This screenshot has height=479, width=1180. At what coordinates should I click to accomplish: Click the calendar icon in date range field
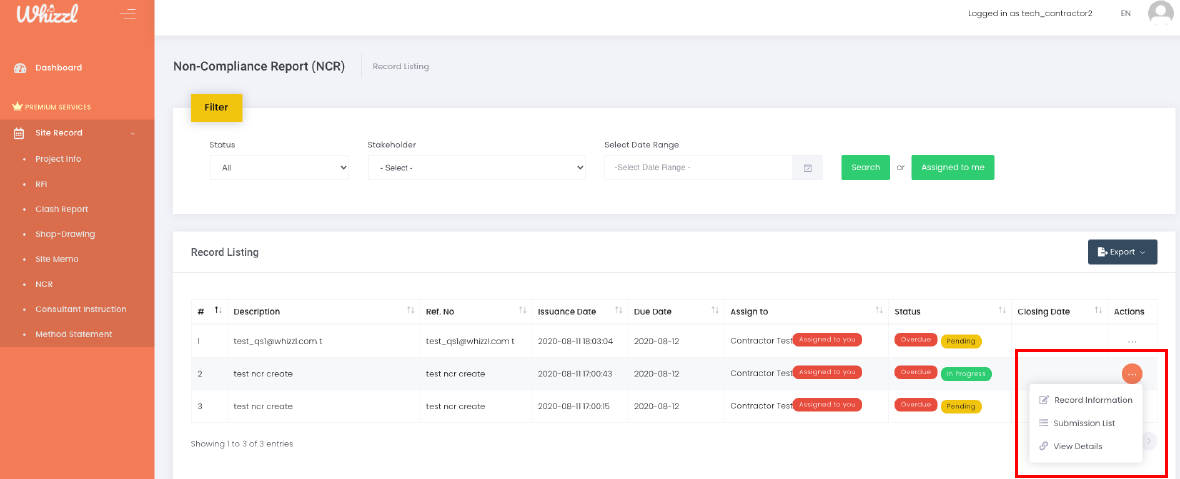pos(808,168)
